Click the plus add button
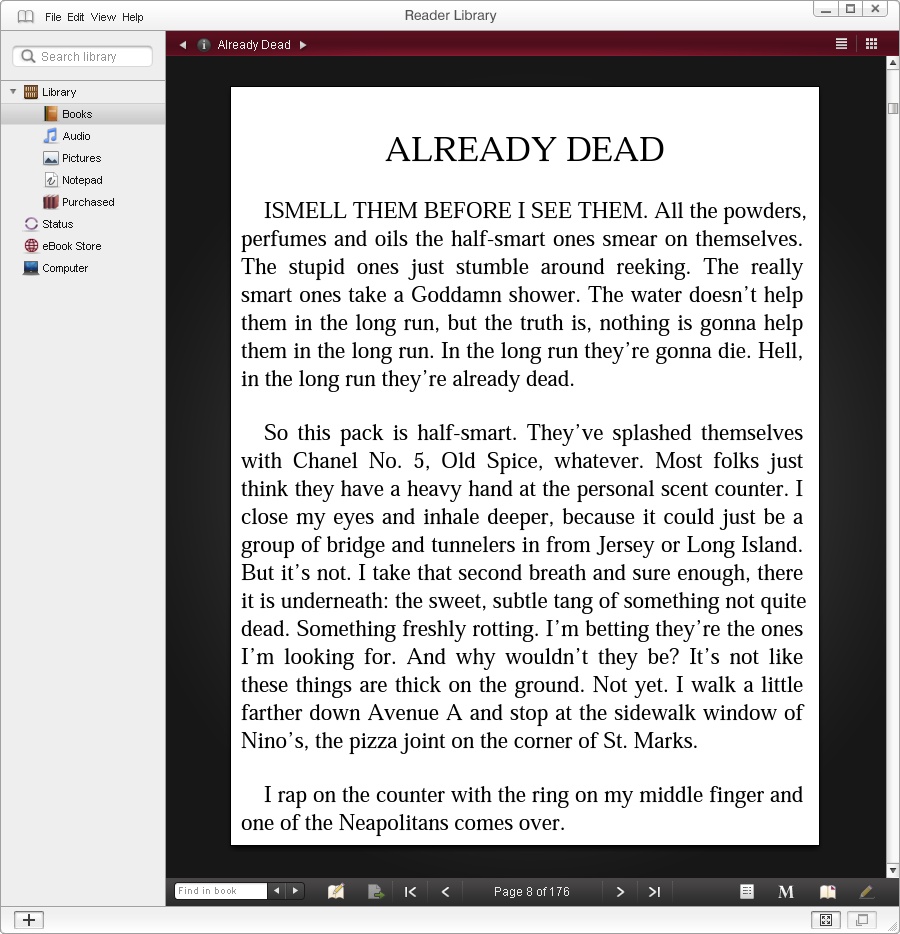 click(29, 920)
